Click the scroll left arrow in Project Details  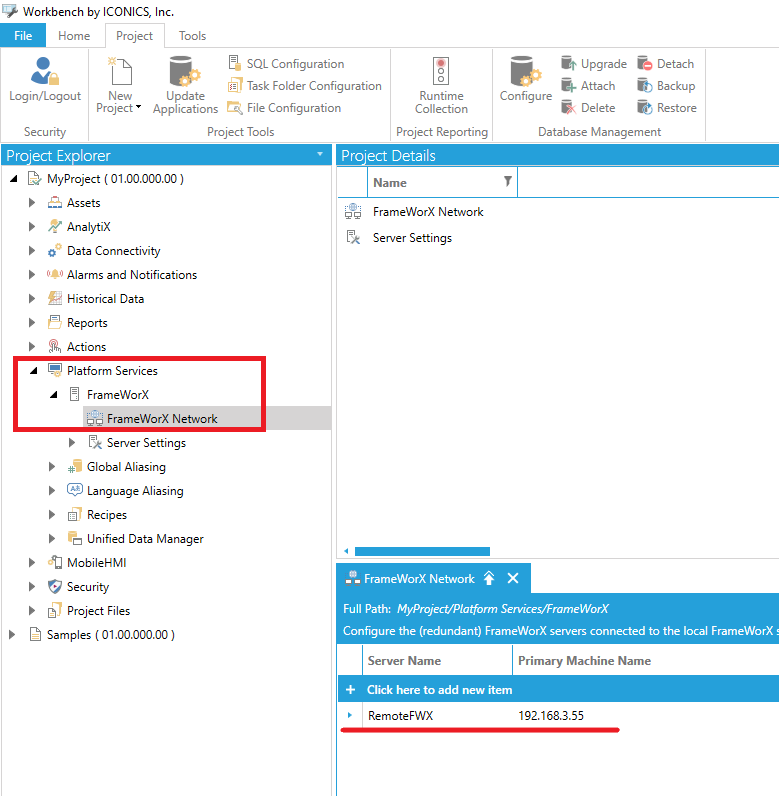[346, 551]
